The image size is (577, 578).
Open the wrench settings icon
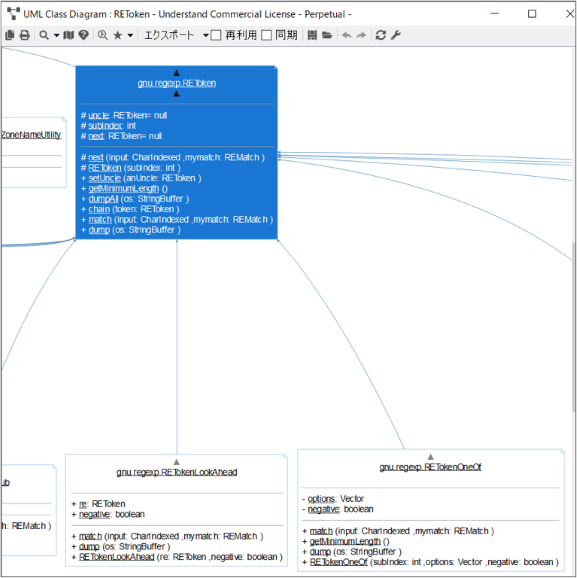[x=396, y=35]
